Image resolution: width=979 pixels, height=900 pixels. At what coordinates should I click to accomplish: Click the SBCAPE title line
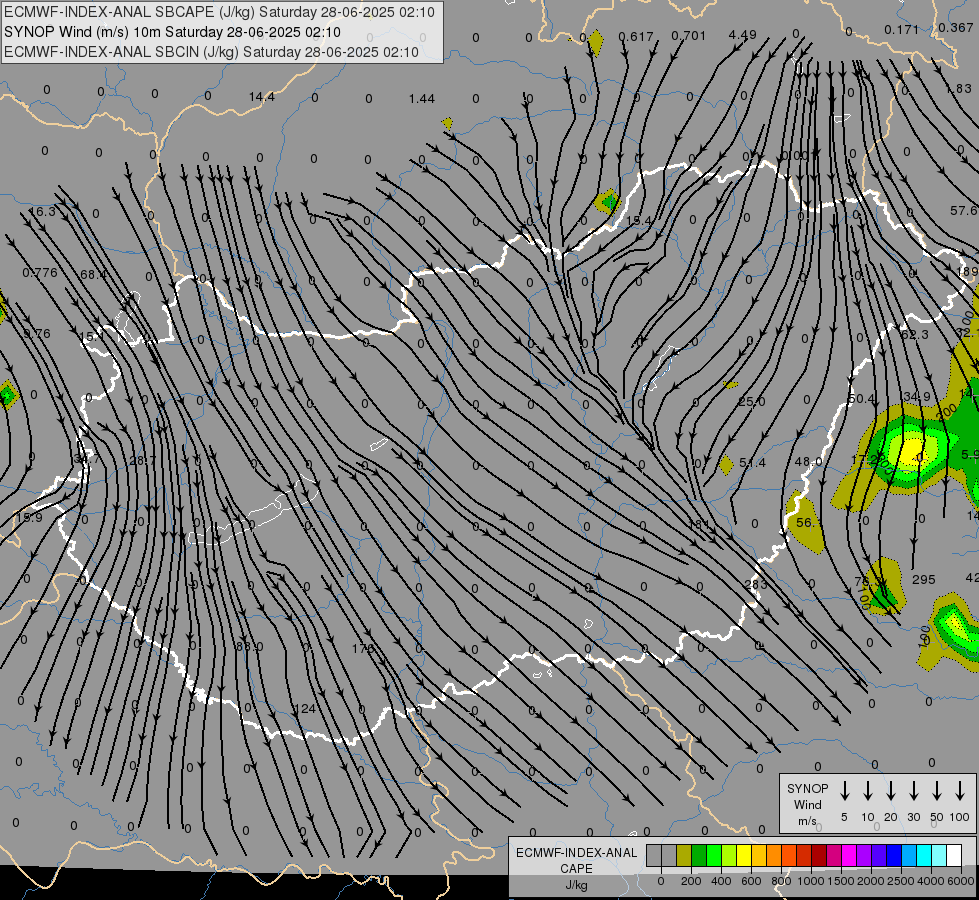click(x=219, y=12)
